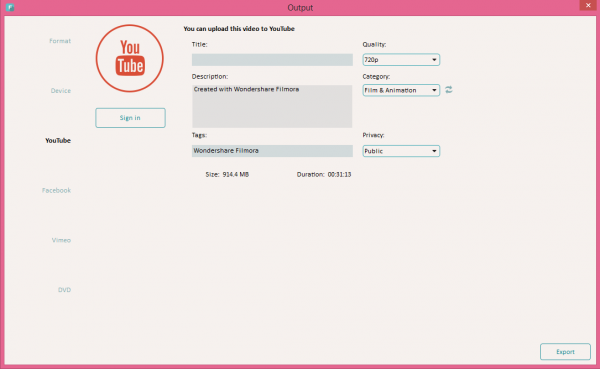Open the Privacy dropdown showing Public

point(401,151)
